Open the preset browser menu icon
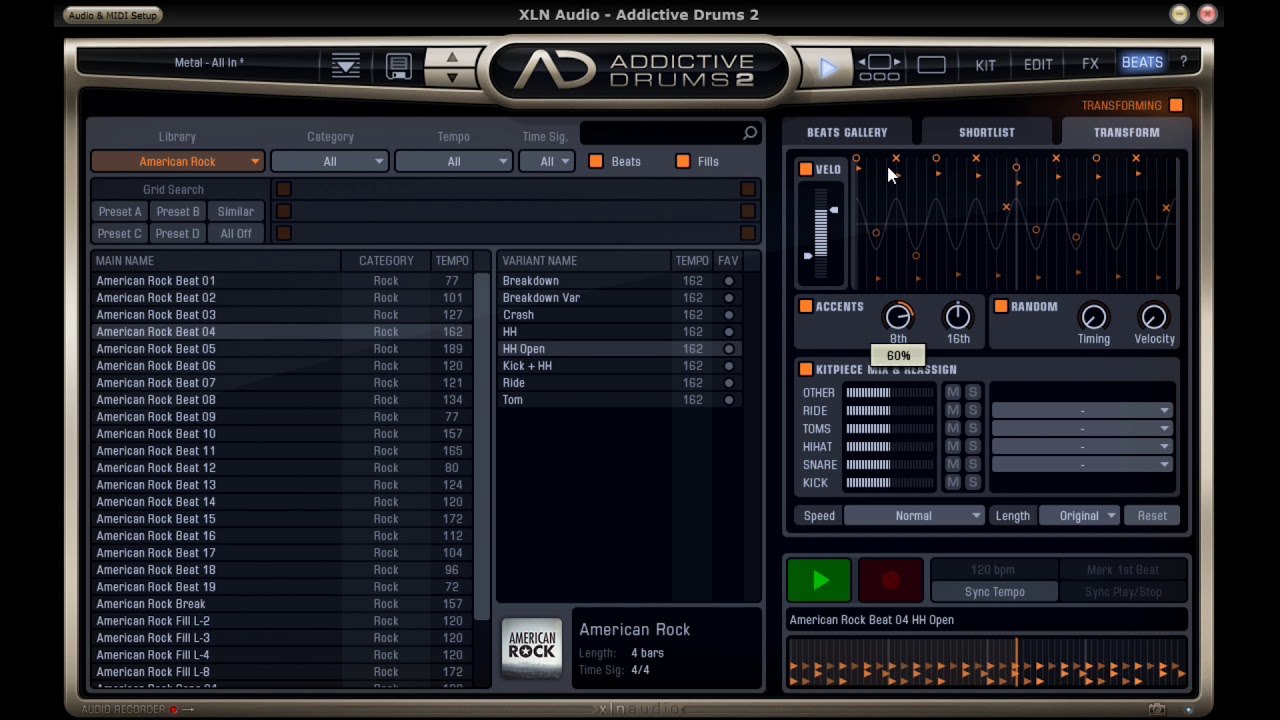 pyautogui.click(x=346, y=66)
